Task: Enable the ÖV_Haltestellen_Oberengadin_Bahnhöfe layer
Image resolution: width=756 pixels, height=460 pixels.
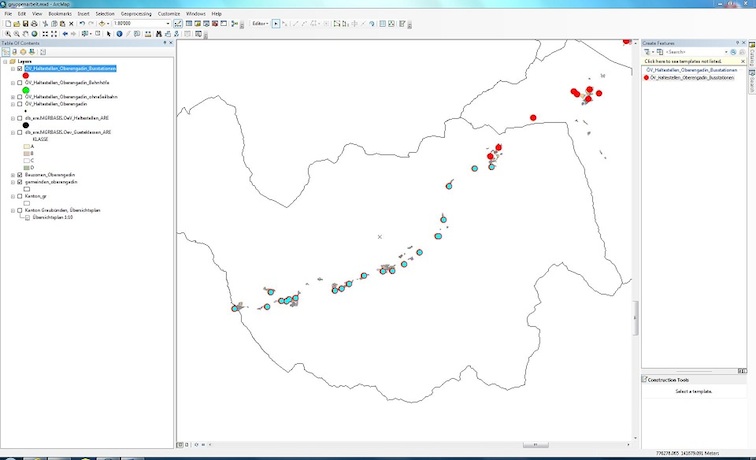Action: pos(19,83)
